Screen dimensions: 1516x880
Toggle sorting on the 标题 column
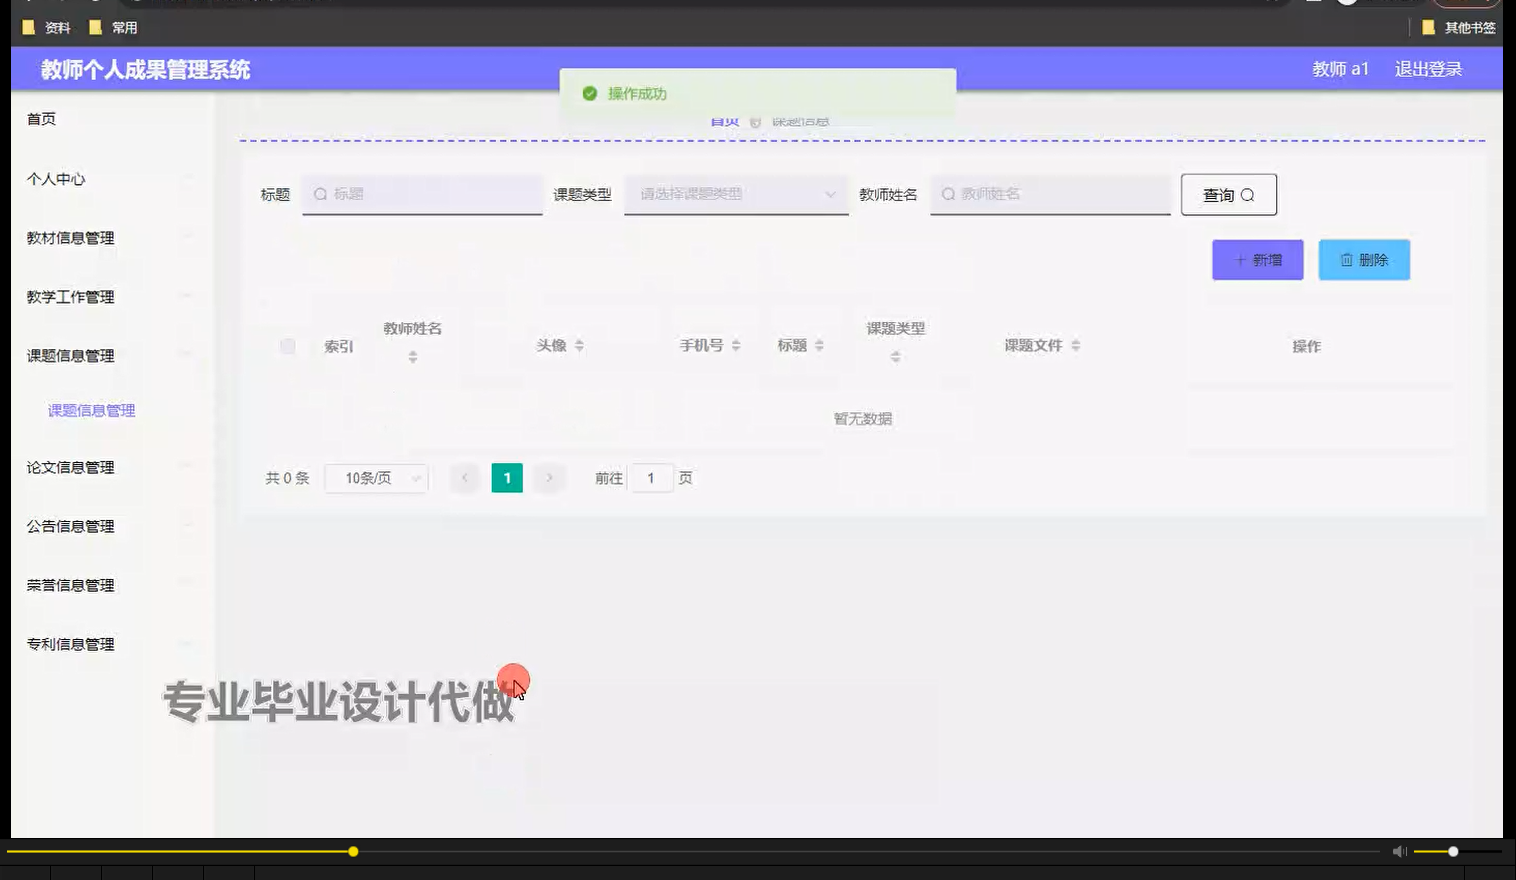[x=818, y=346]
